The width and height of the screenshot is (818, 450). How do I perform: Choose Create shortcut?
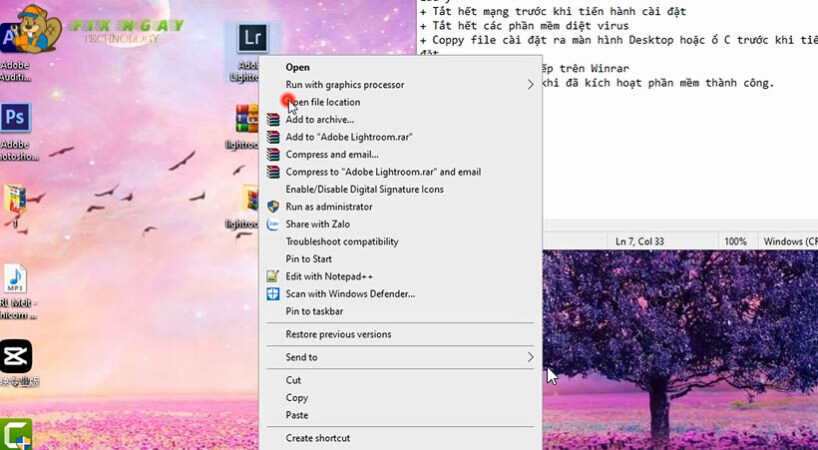tap(401, 438)
